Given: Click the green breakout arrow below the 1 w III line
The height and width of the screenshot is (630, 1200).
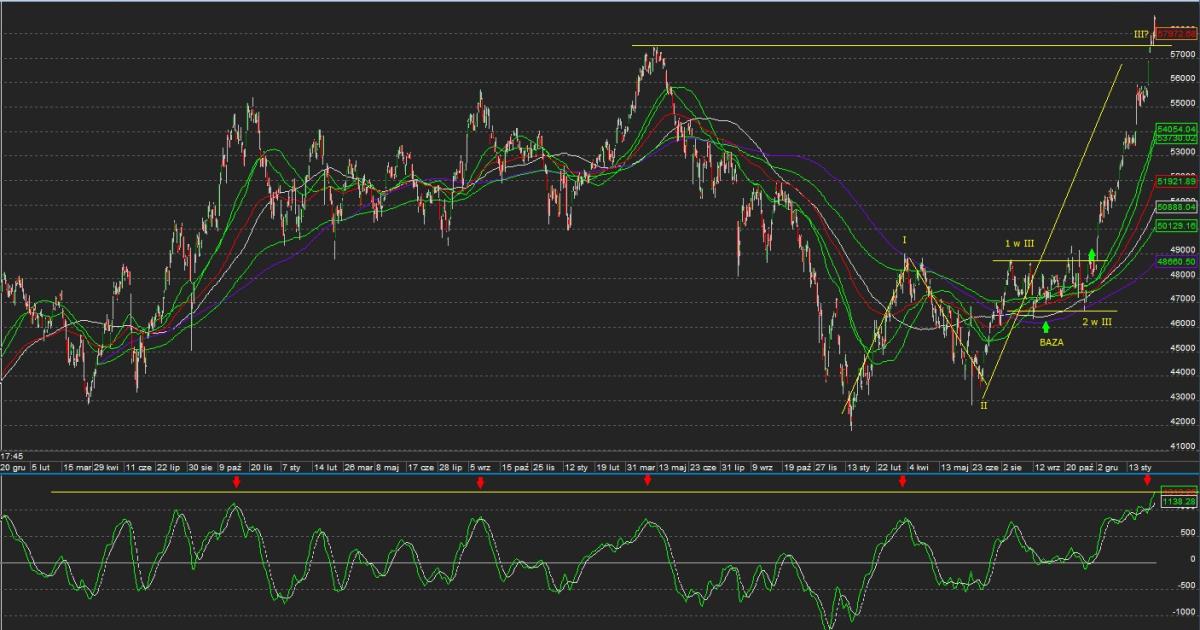Looking at the screenshot, I should pos(1092,255).
